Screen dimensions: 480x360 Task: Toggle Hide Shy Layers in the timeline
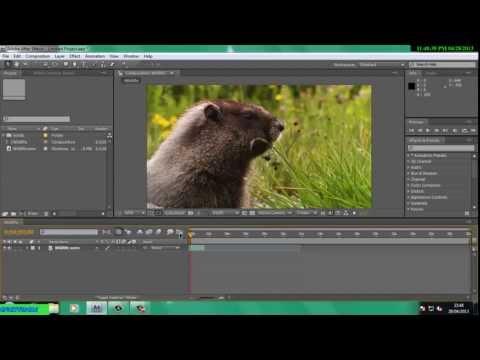pyautogui.click(x=140, y=232)
